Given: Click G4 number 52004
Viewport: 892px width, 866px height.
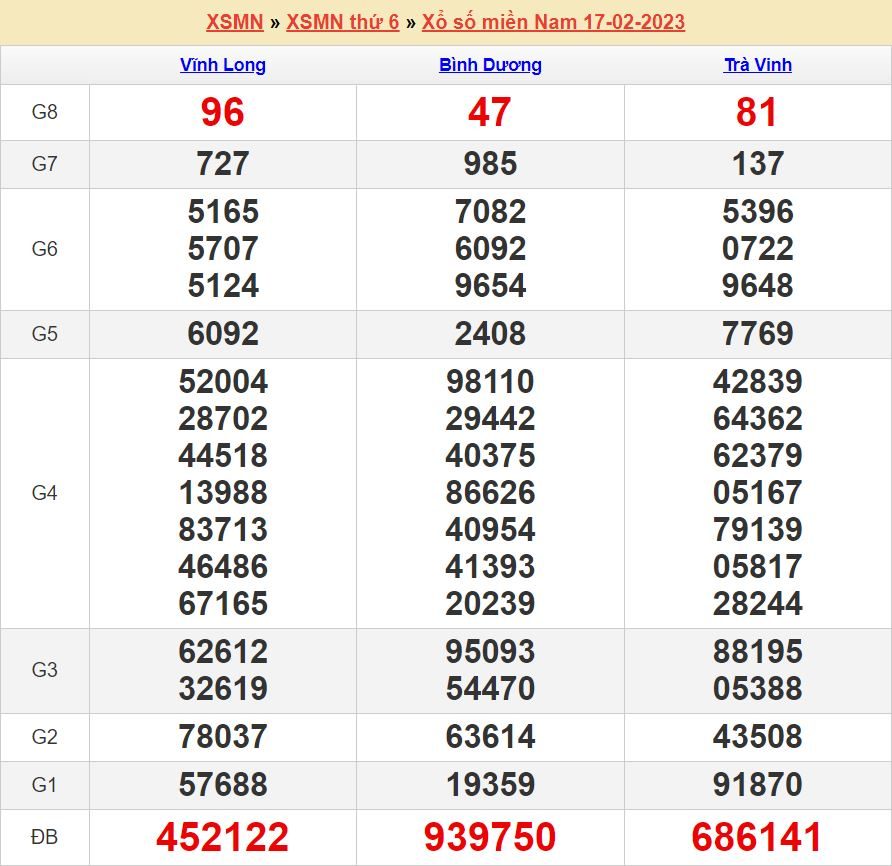Looking at the screenshot, I should point(223,381).
